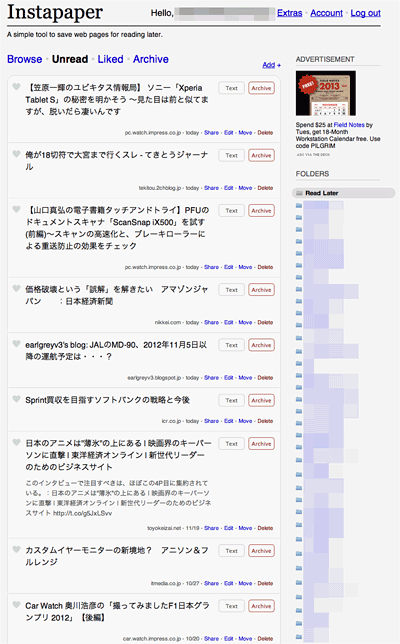Open Text view for カスタムイヤーモニター article
The height and width of the screenshot is (644, 400).
tap(232, 551)
